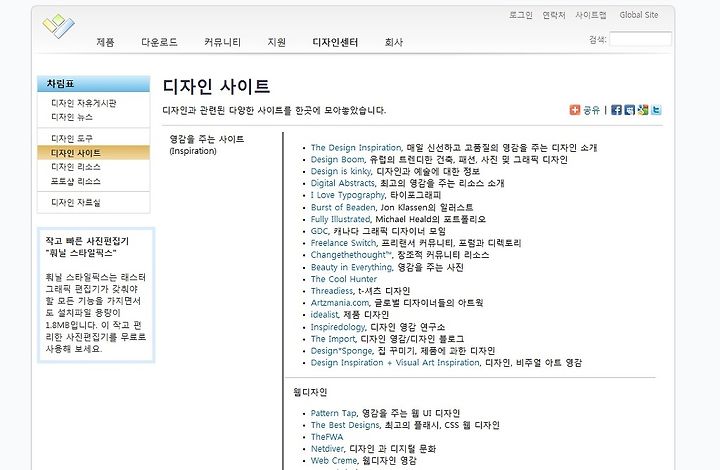Open the 다운로드 menu
The image size is (720, 470).
[159, 42]
